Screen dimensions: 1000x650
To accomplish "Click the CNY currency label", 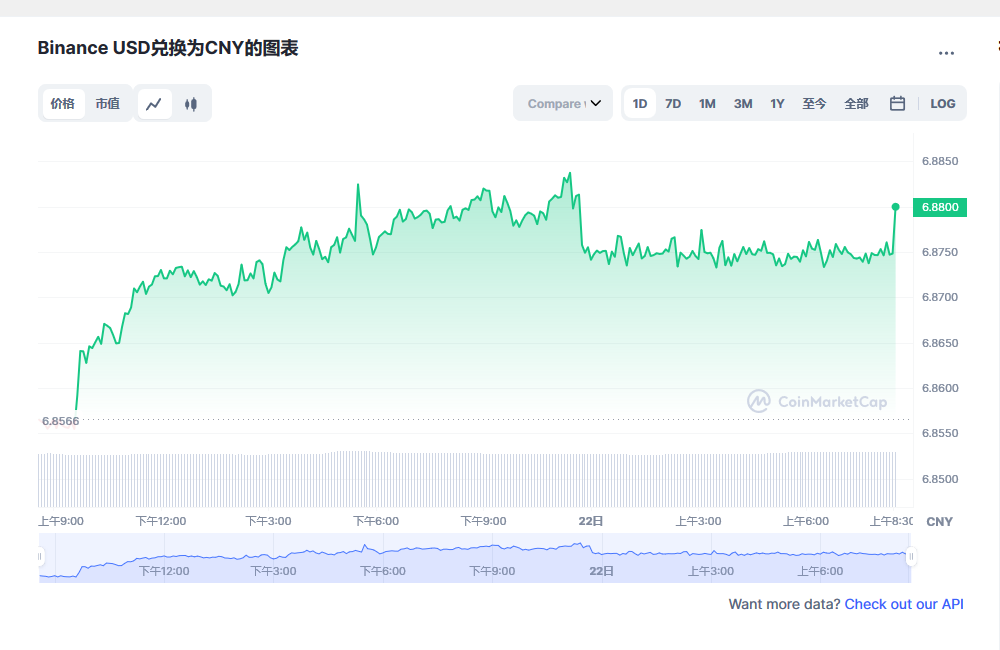I will pos(939,522).
